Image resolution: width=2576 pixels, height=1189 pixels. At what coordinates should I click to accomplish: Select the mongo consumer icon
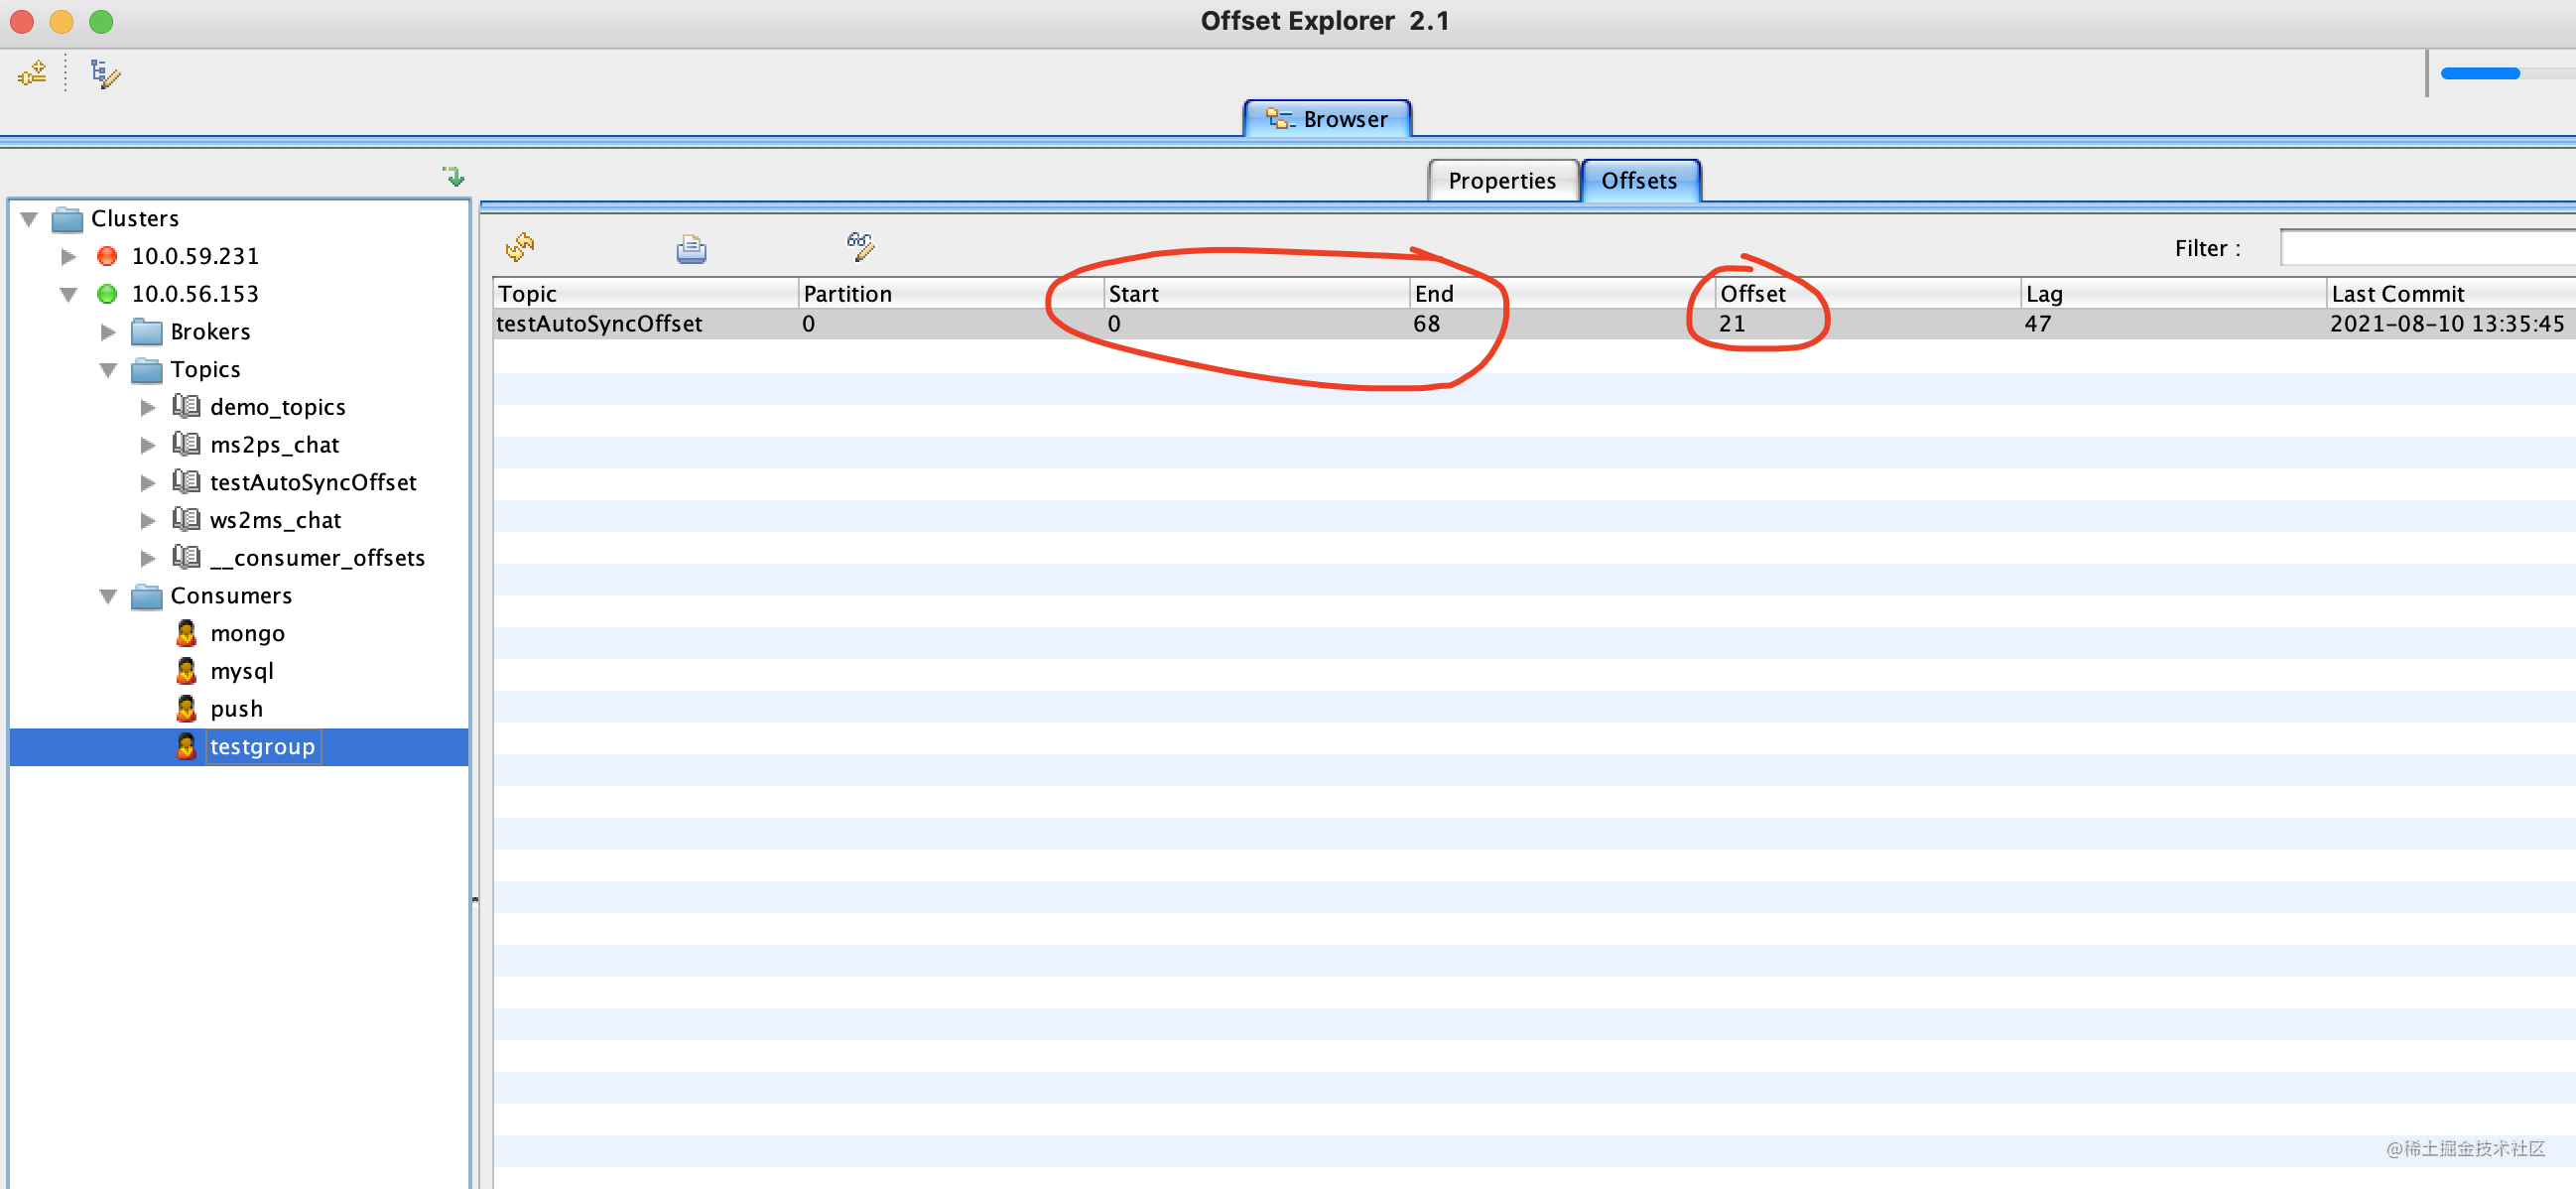186,633
